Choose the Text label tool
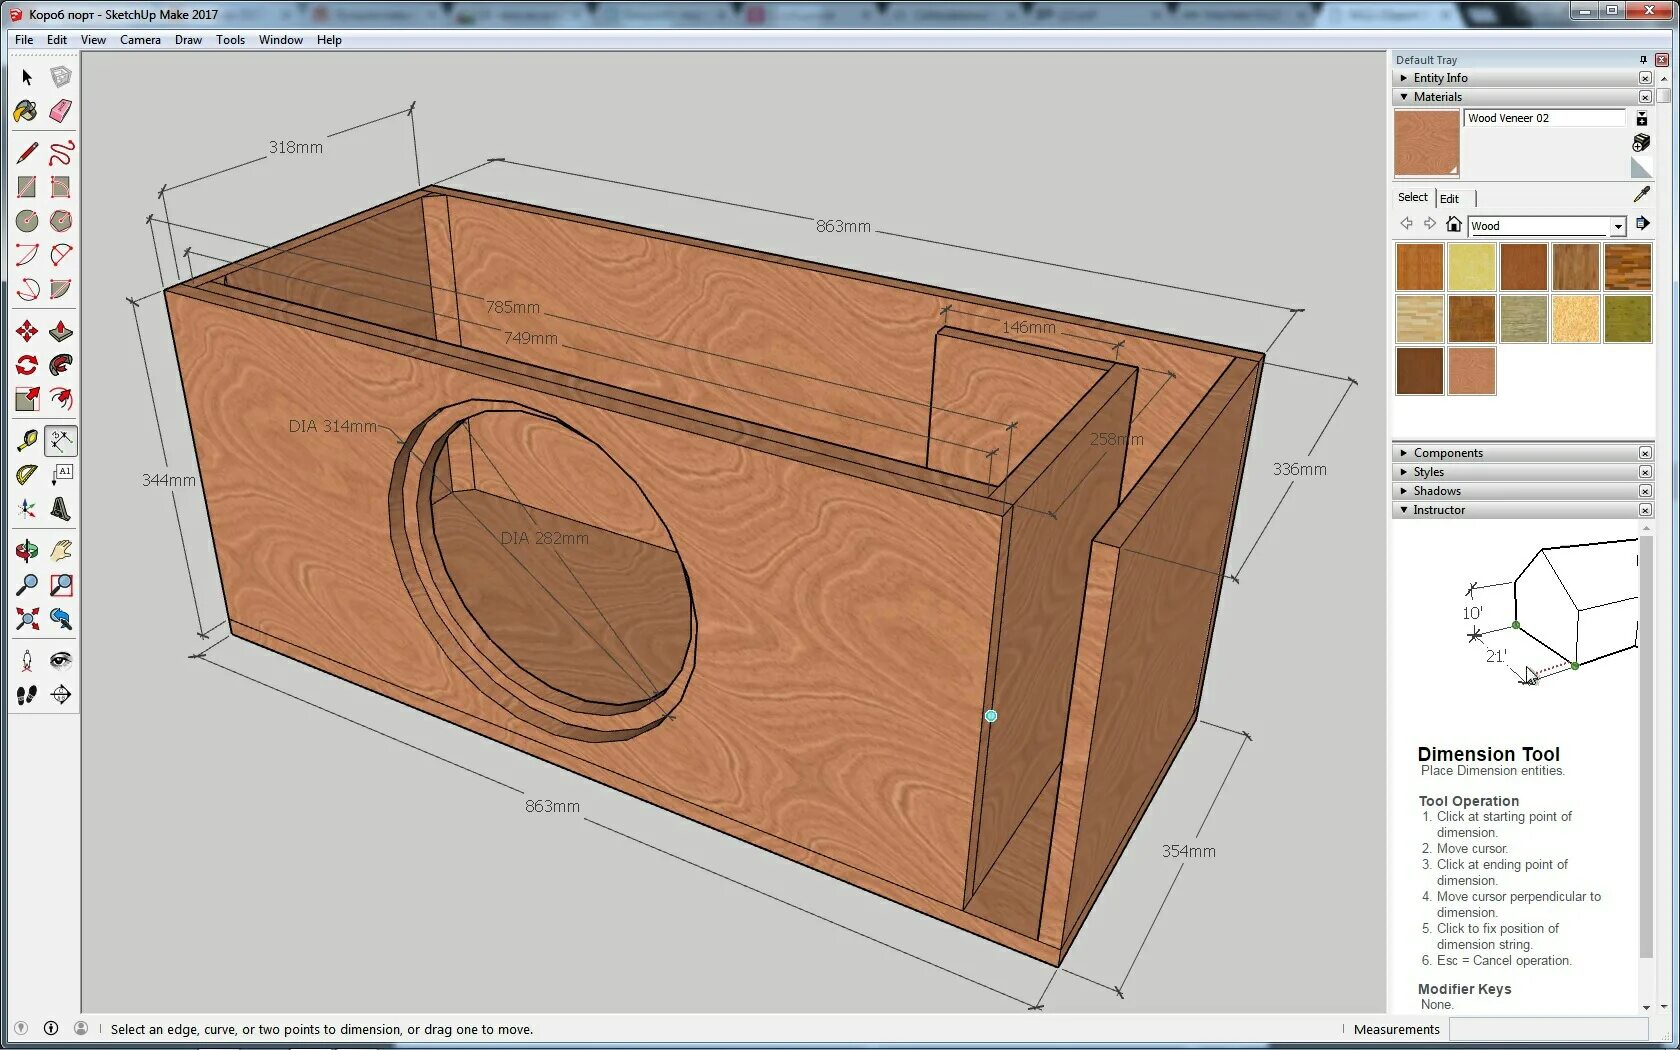 61,475
